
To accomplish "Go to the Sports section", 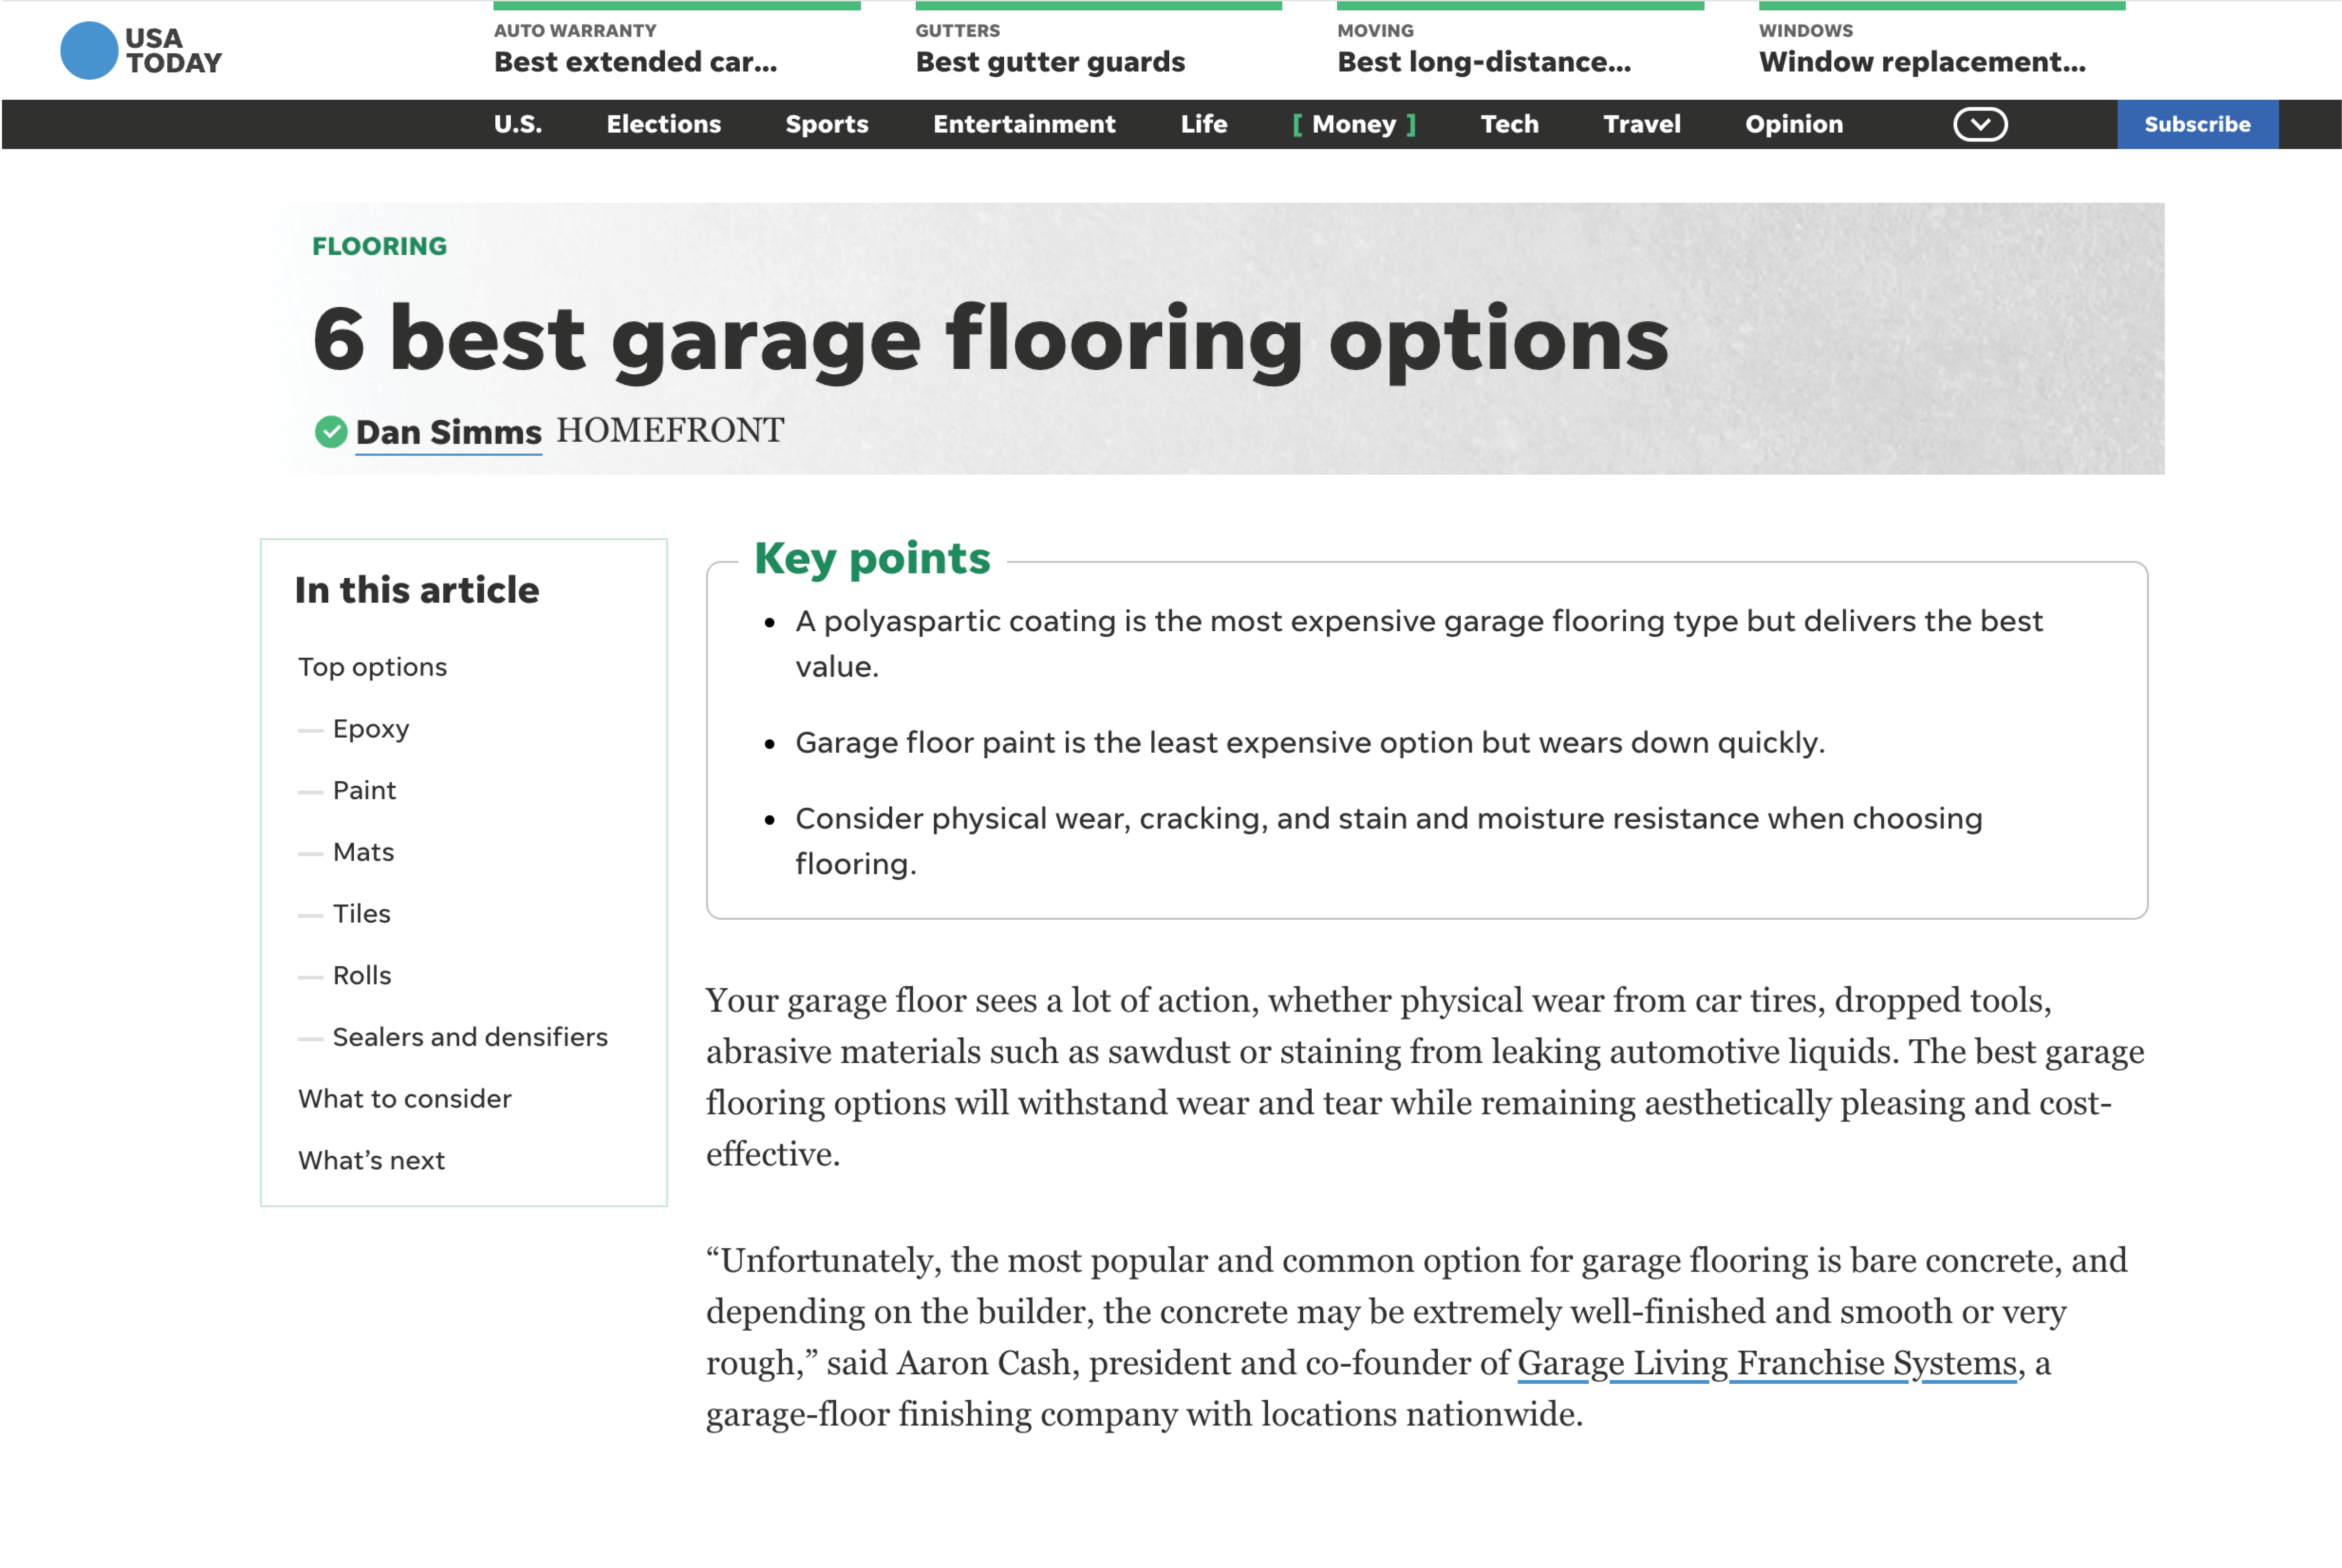I will [x=826, y=124].
